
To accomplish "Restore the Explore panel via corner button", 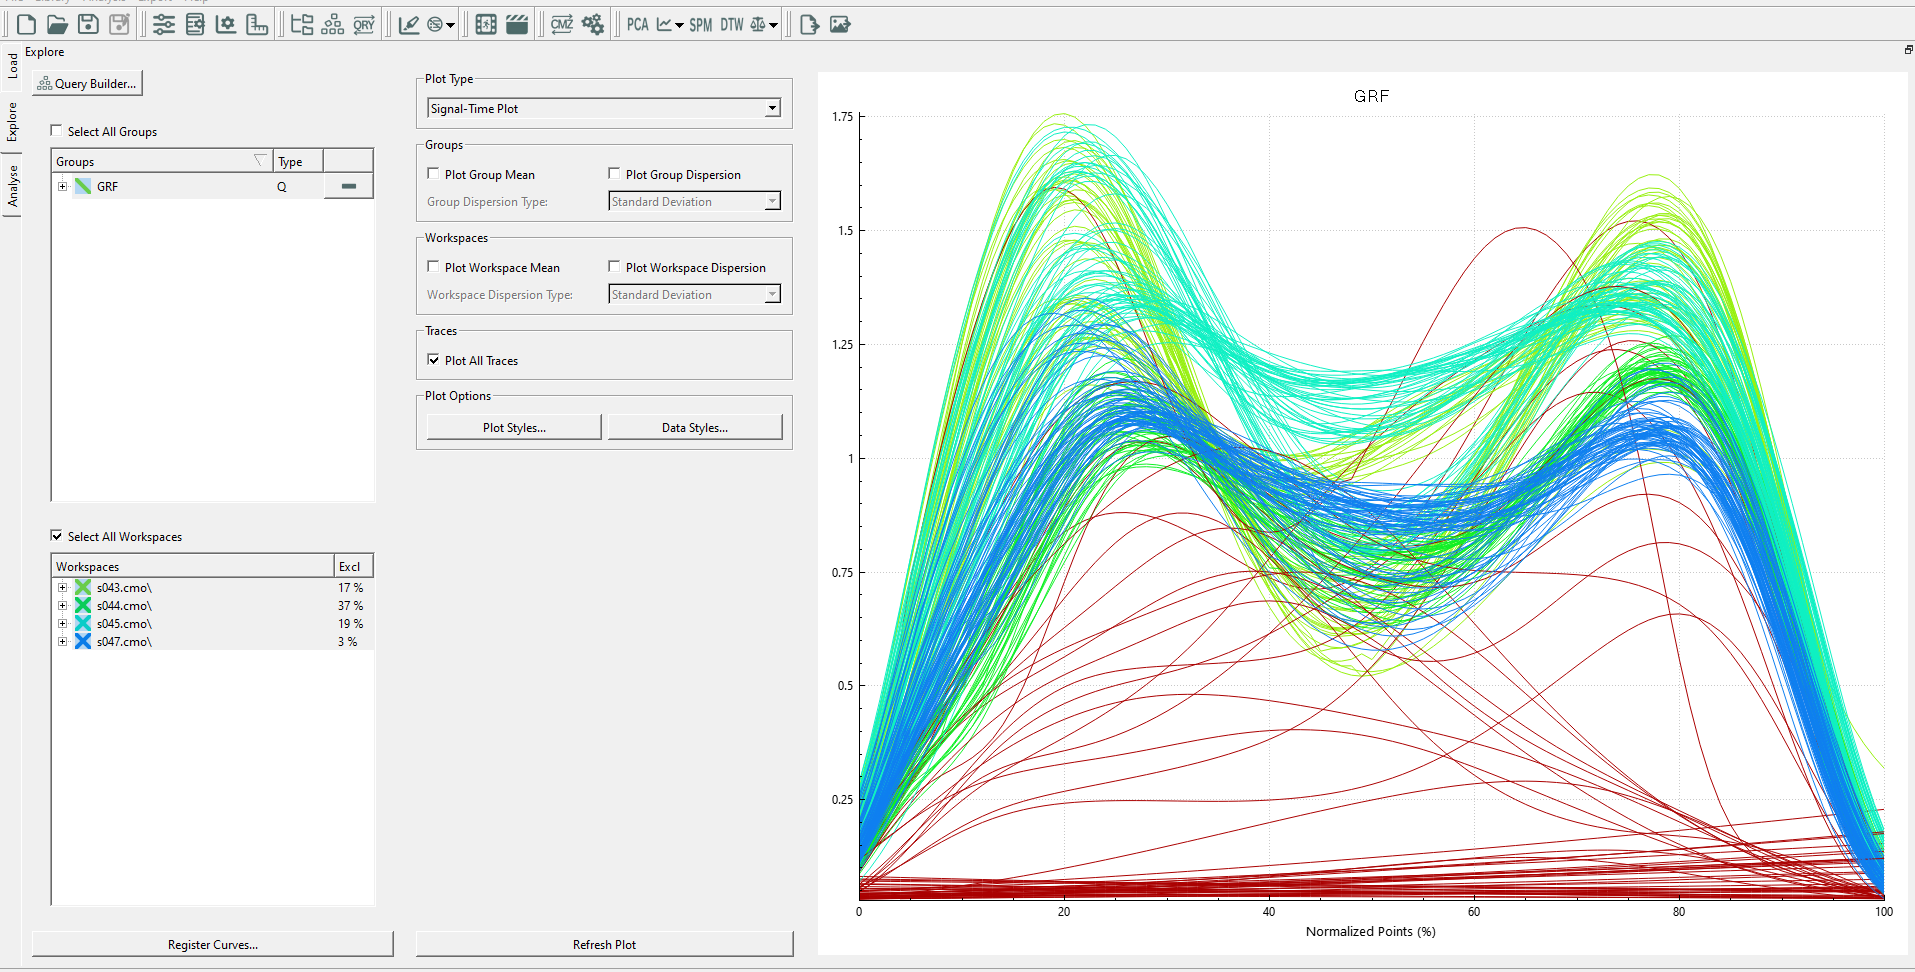I will coord(1908,49).
